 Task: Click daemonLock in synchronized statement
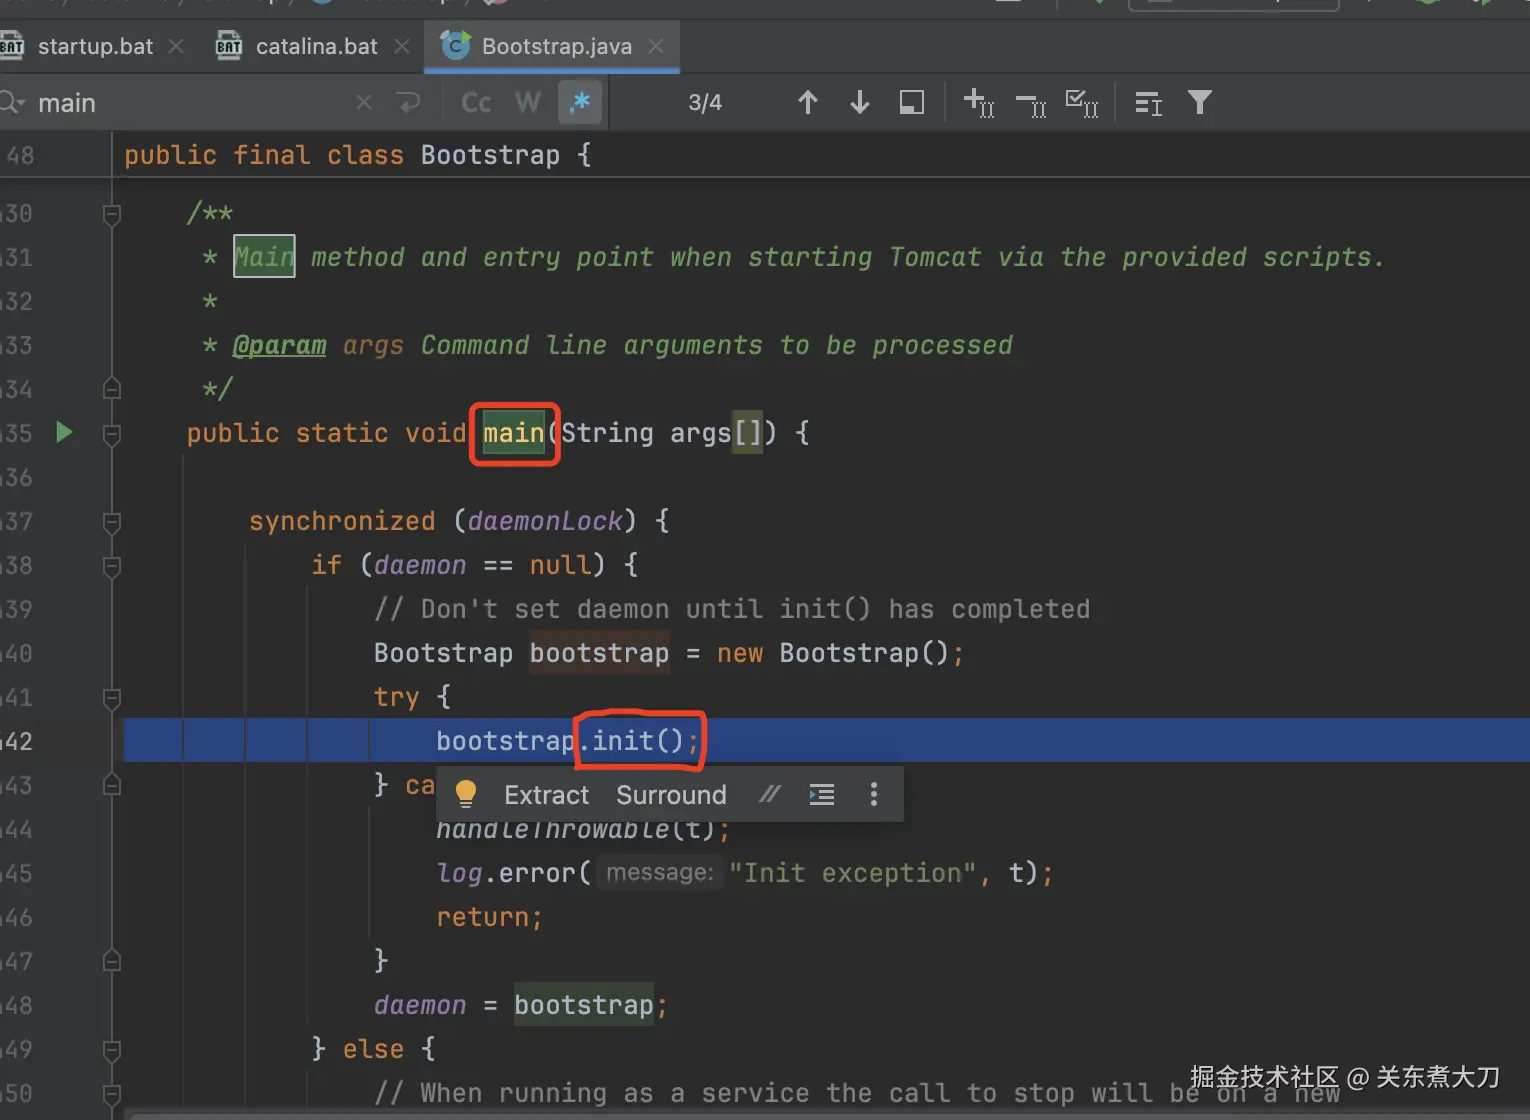pos(545,521)
